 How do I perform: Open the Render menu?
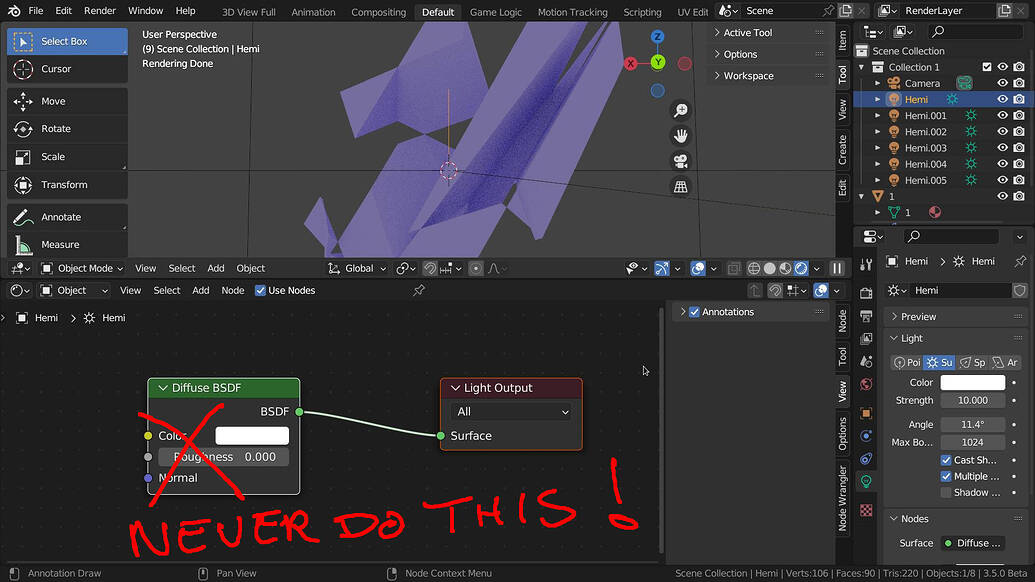(x=100, y=11)
